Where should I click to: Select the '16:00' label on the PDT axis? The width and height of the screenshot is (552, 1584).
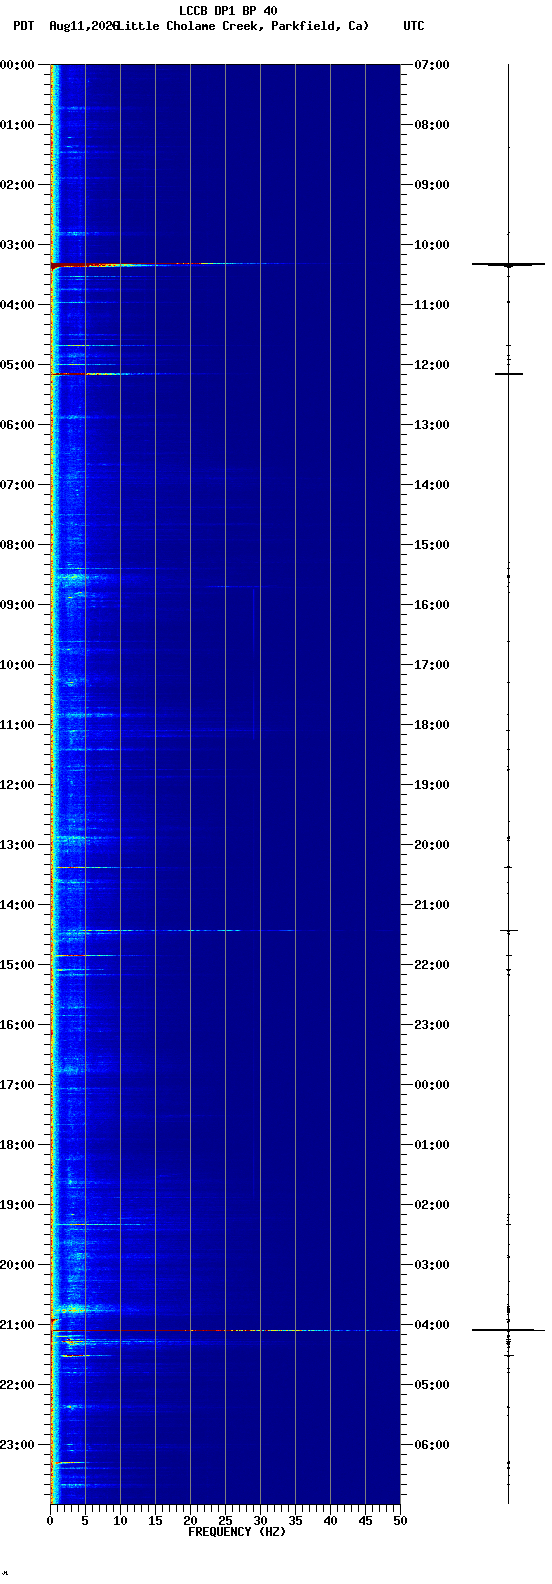17,1025
